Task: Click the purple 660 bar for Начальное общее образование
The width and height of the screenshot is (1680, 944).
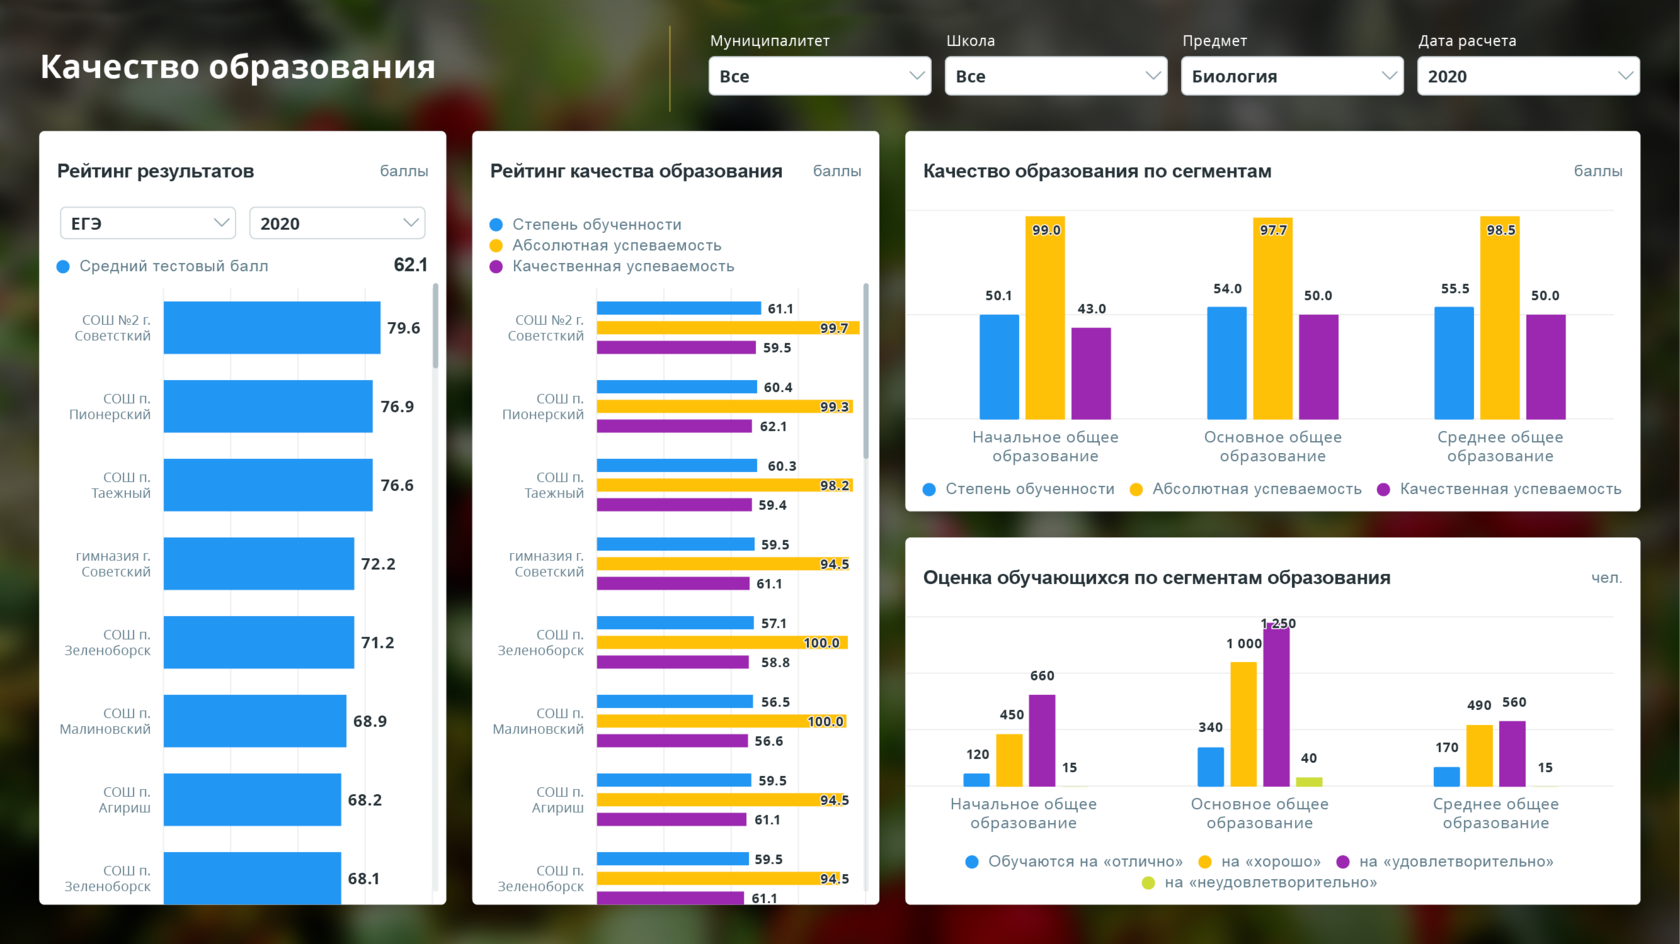Action: point(1042,741)
